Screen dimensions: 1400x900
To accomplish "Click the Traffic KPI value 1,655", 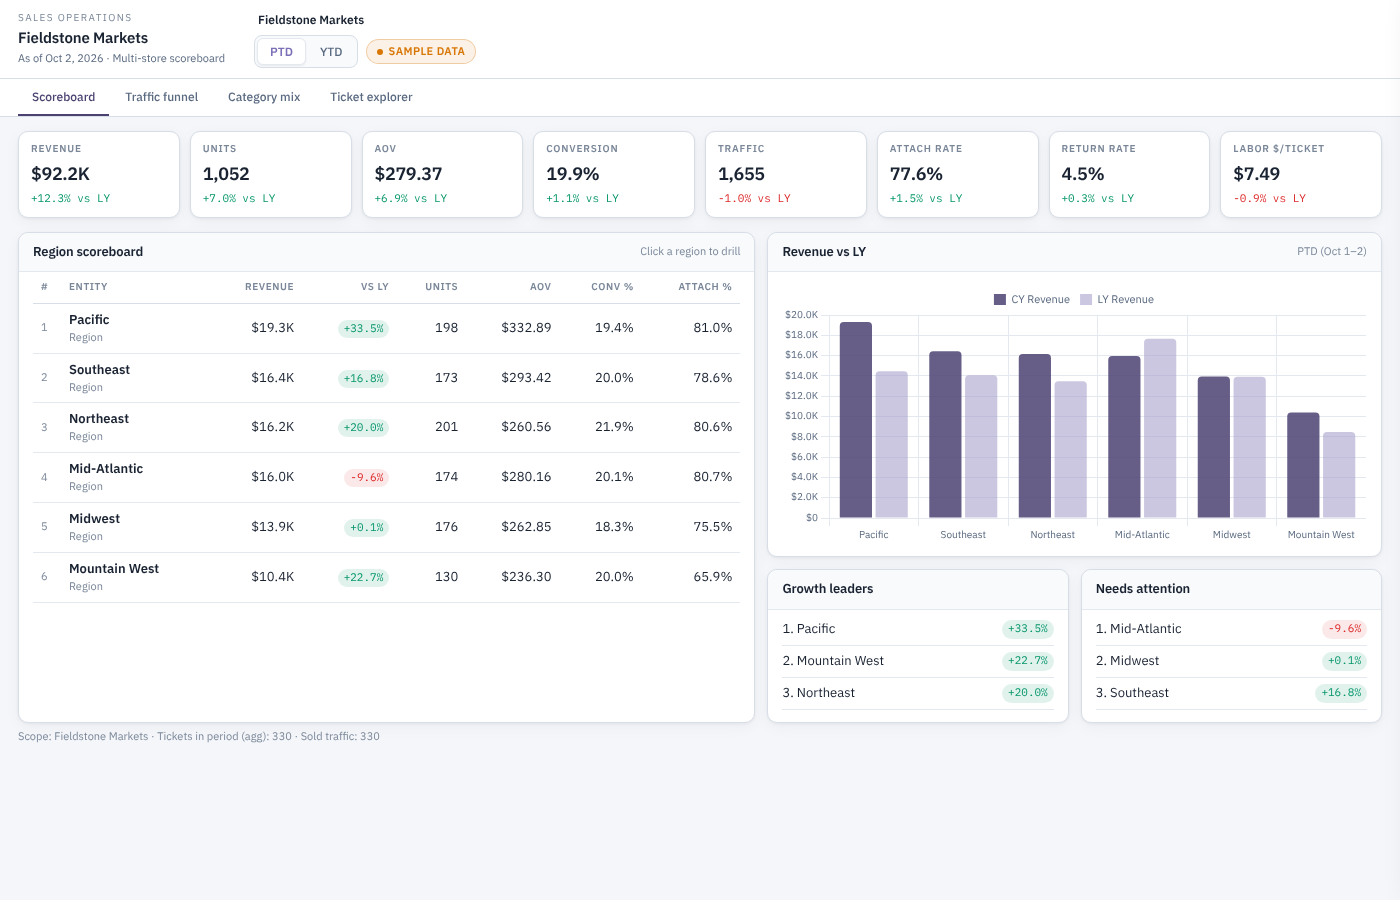I will tap(741, 174).
